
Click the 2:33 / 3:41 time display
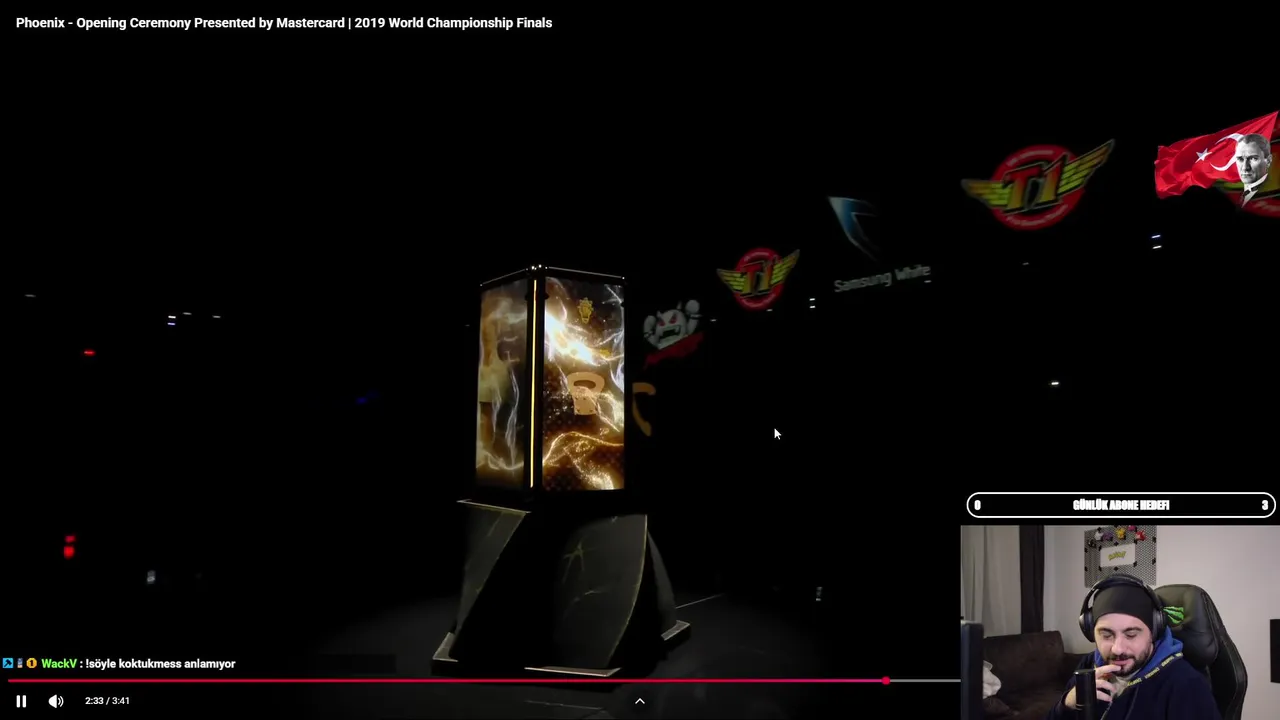pyautogui.click(x=107, y=701)
